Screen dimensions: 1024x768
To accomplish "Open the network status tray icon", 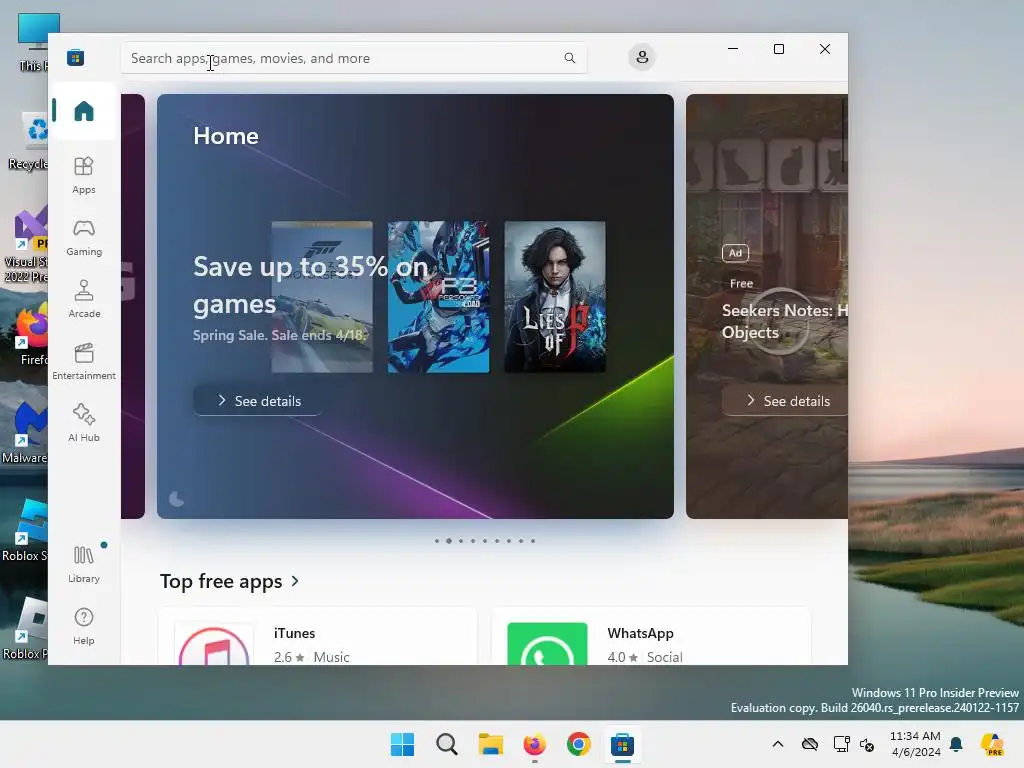I will 841,744.
